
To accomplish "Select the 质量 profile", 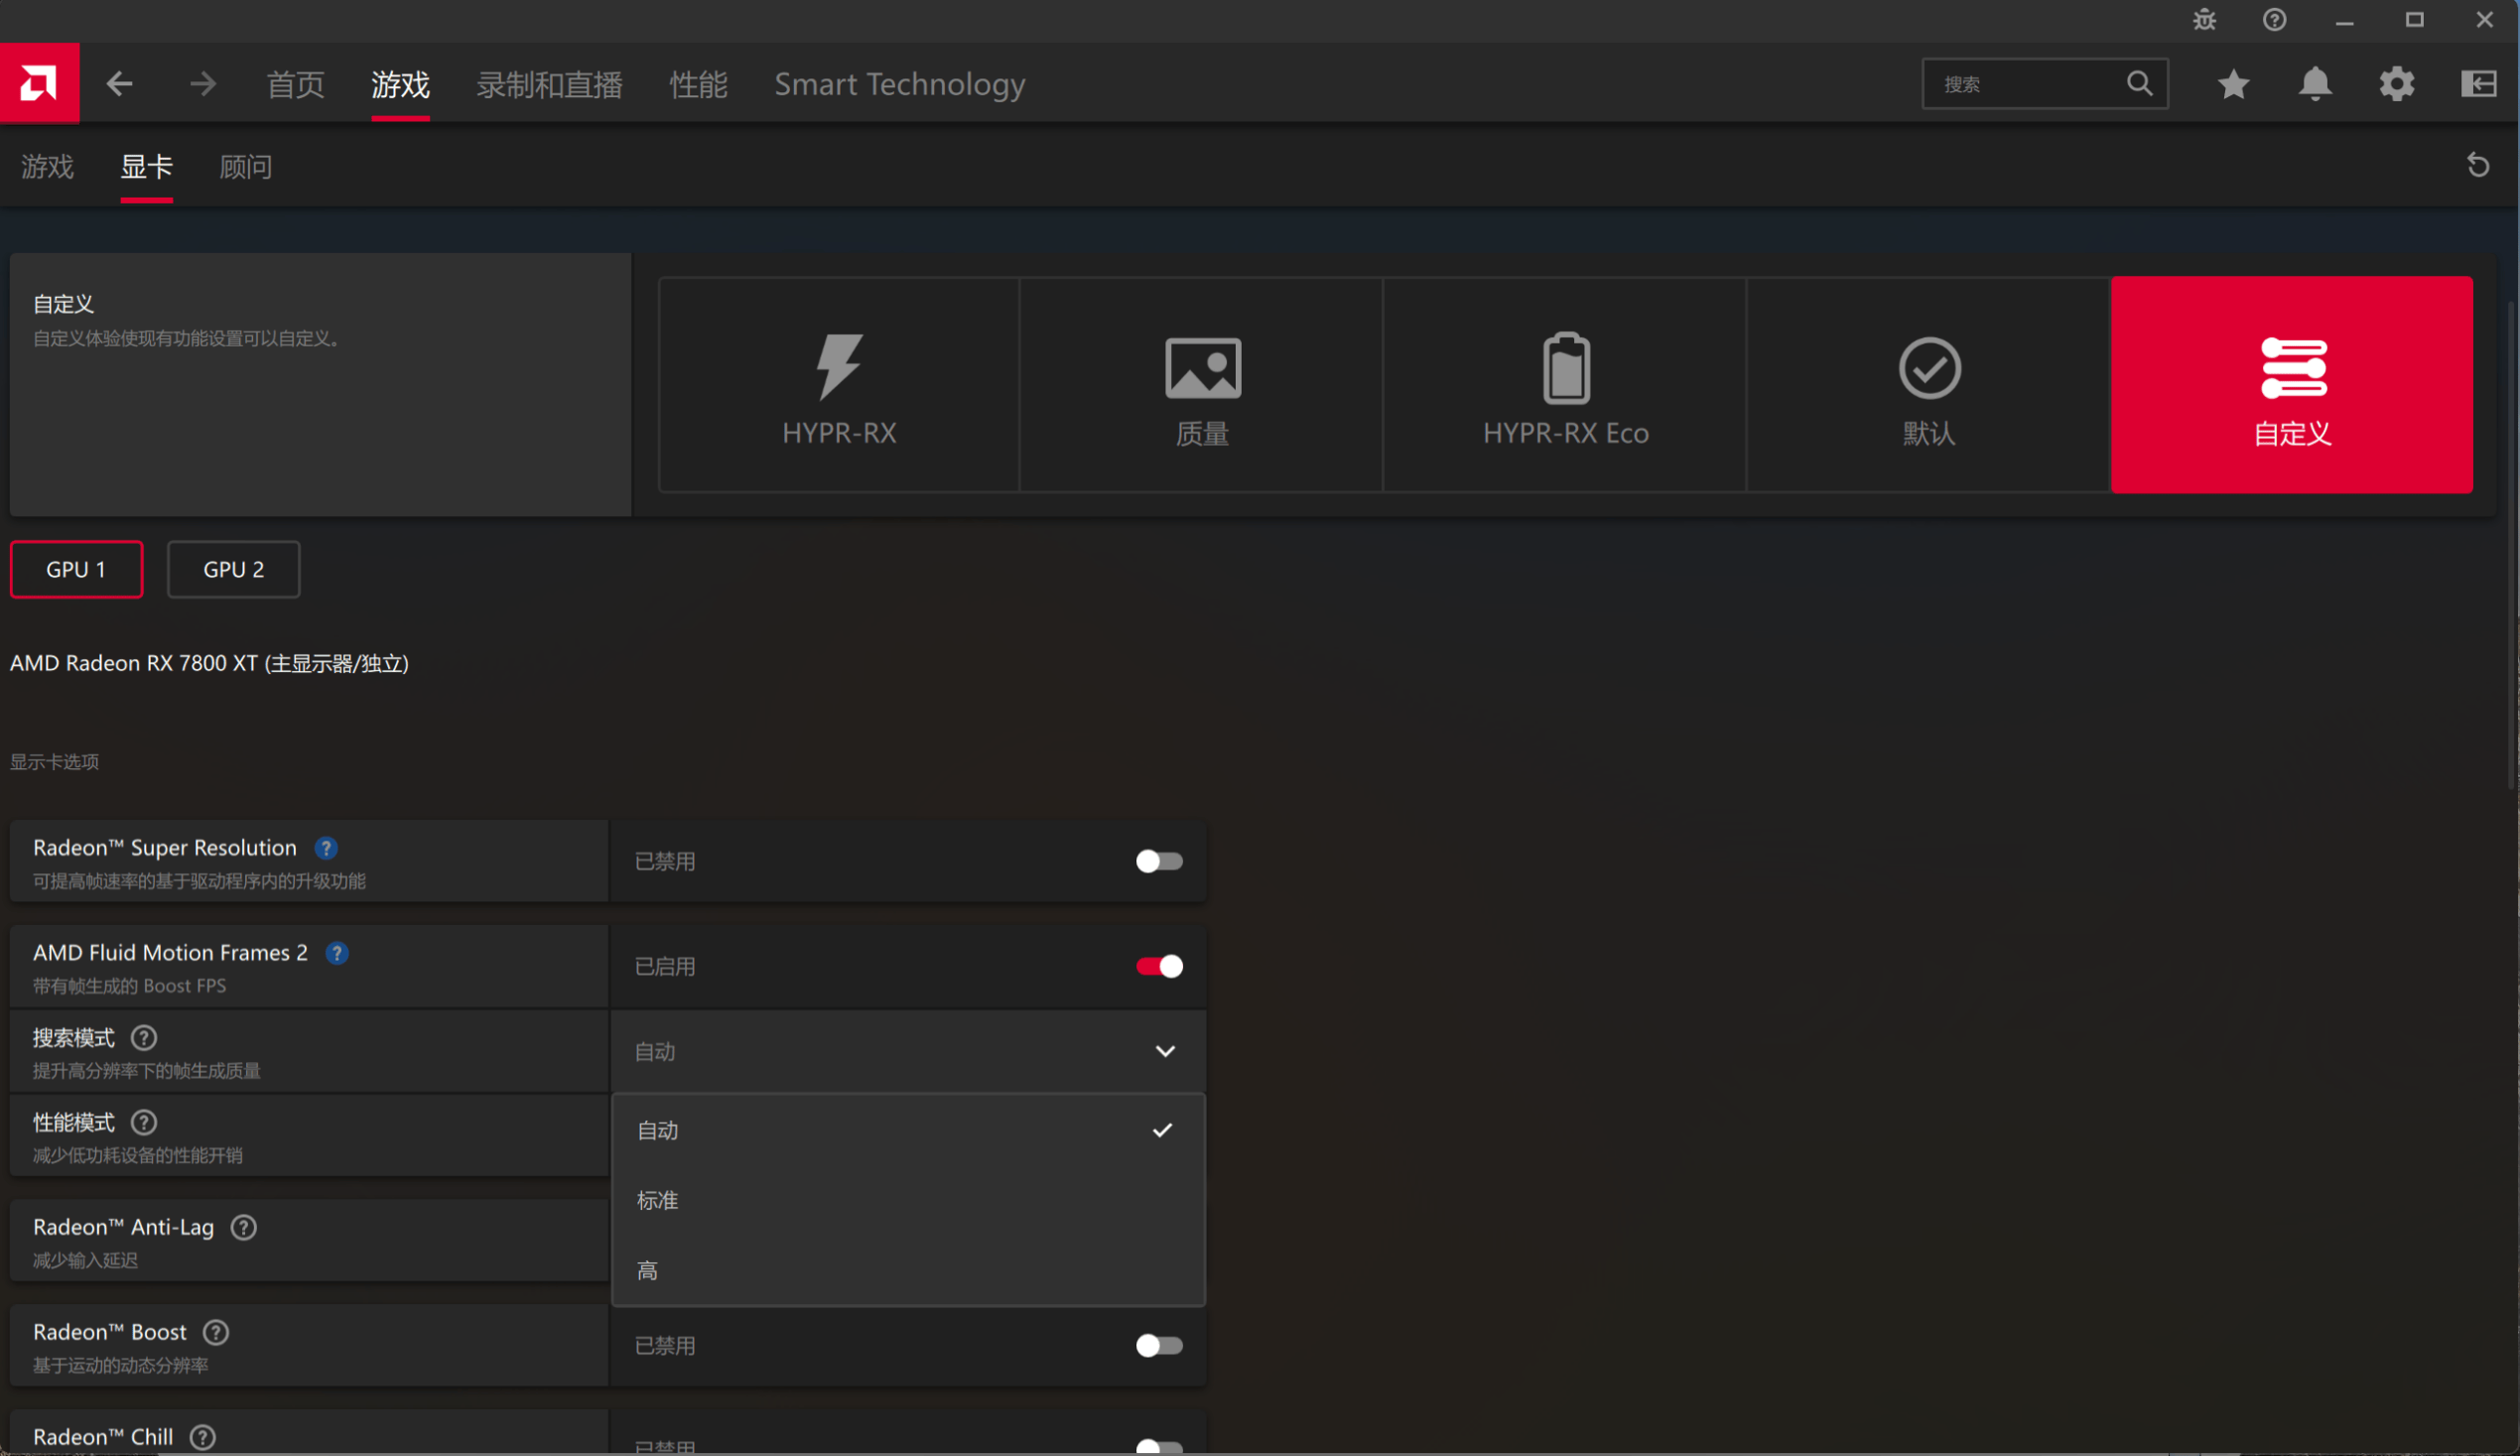I will pyautogui.click(x=1202, y=385).
